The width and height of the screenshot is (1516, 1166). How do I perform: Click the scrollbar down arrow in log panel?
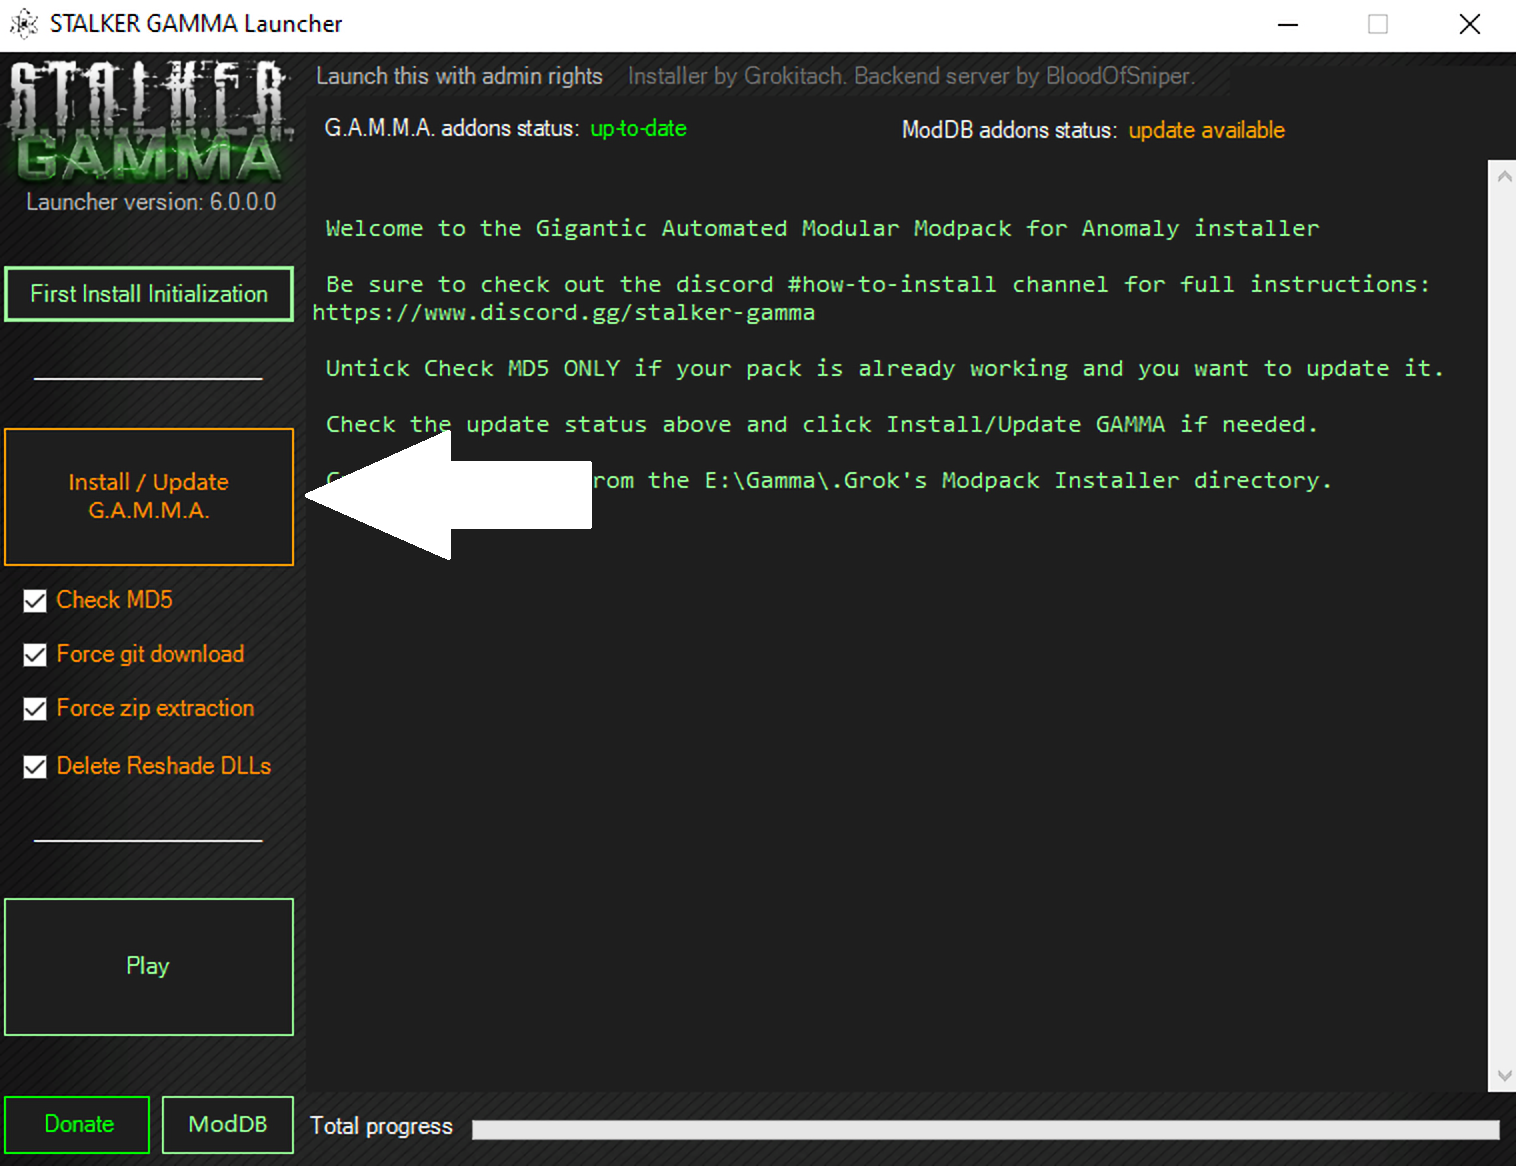[x=1503, y=1076]
